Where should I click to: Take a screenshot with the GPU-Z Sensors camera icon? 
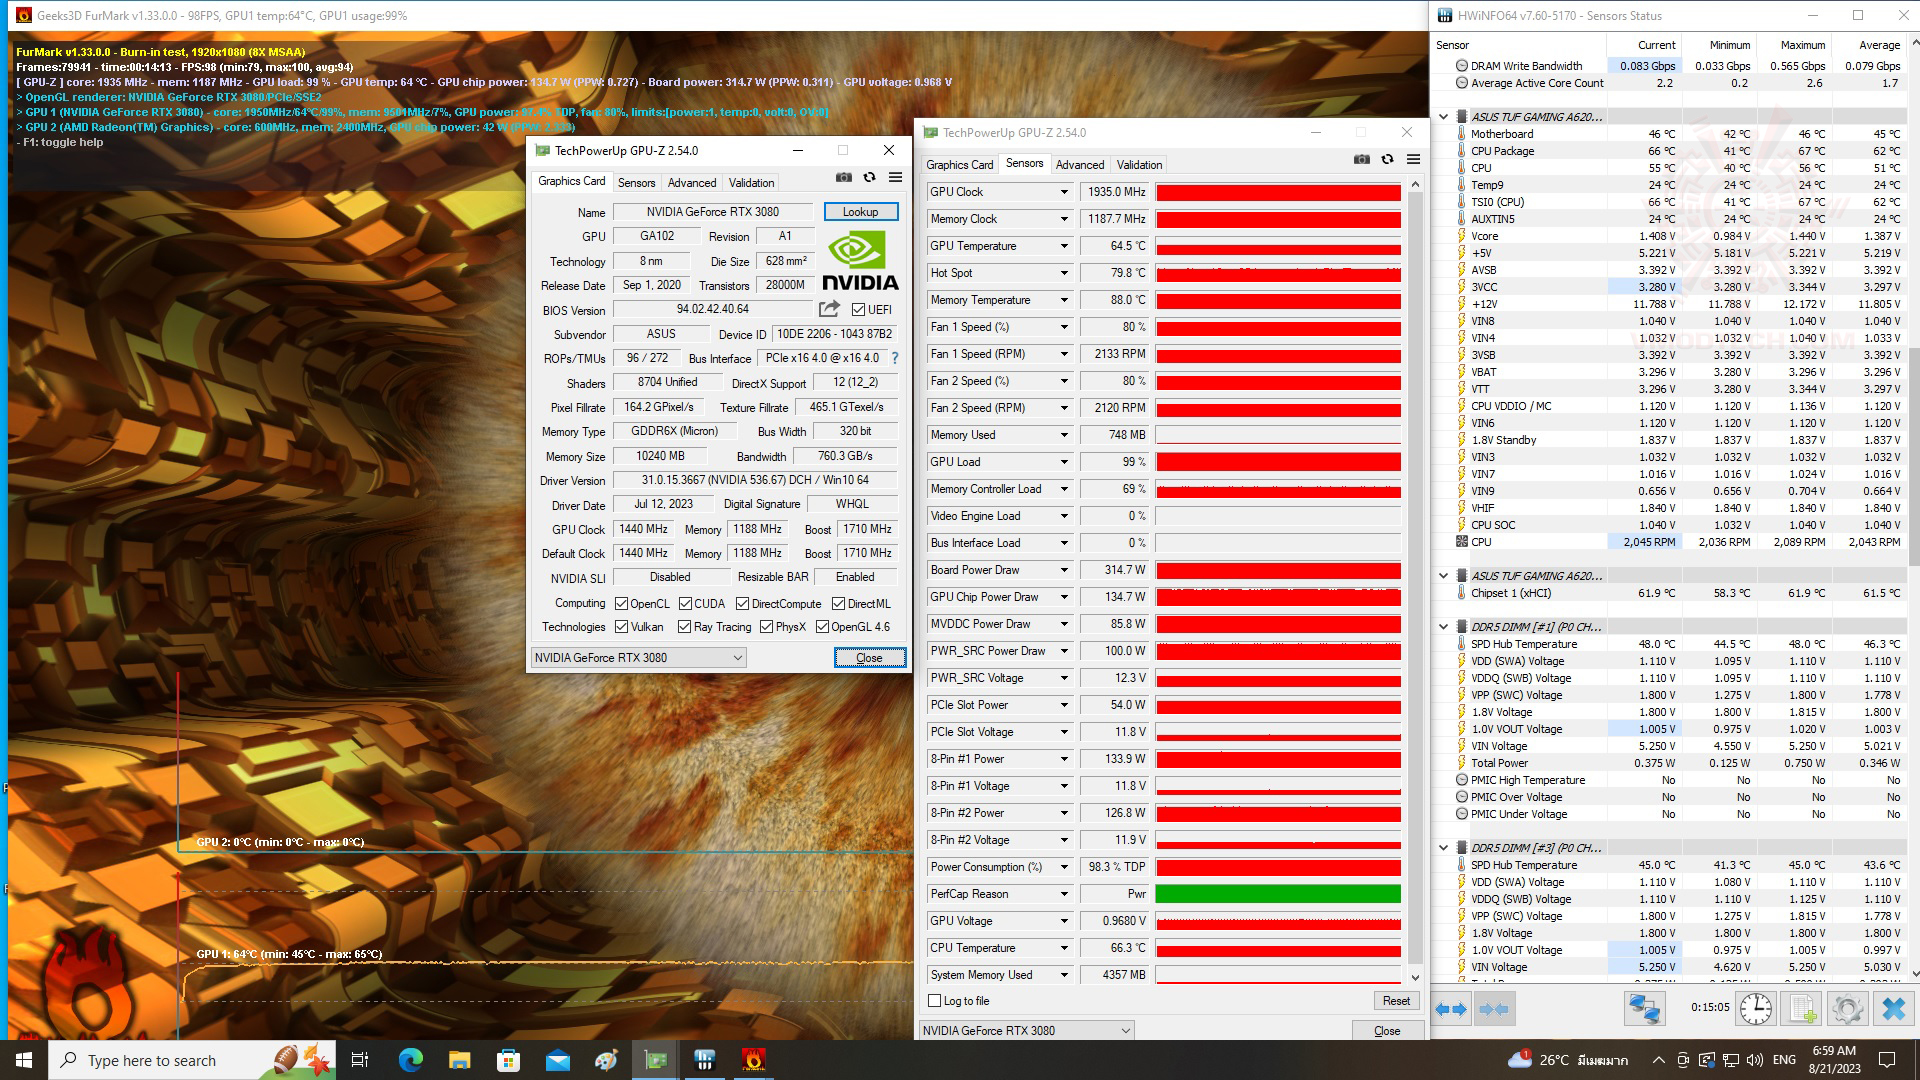tap(1361, 160)
